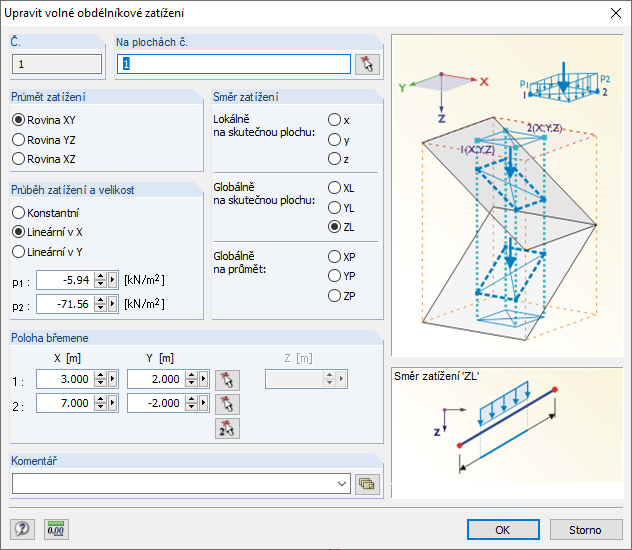Cancel dialog with Storno button
Screen dimensions: 632x550
click(x=586, y=529)
